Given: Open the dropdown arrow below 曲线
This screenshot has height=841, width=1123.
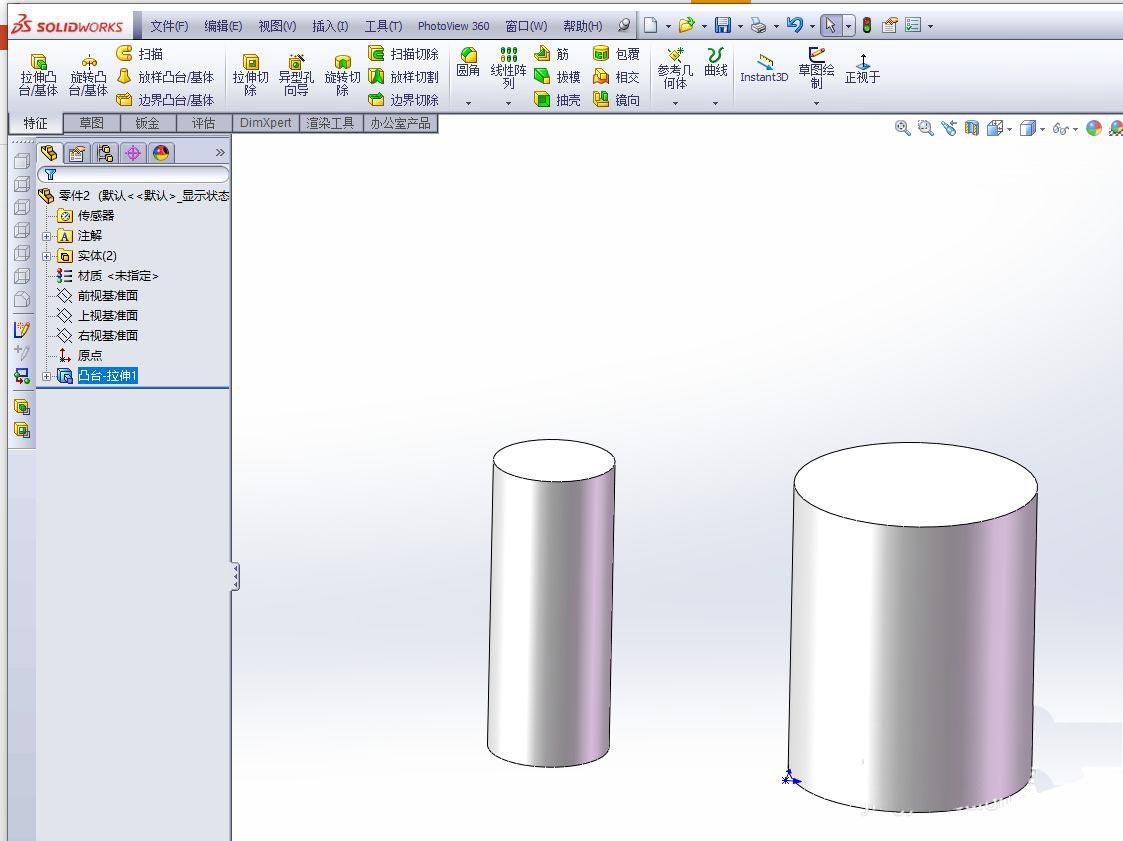Looking at the screenshot, I should (x=715, y=103).
